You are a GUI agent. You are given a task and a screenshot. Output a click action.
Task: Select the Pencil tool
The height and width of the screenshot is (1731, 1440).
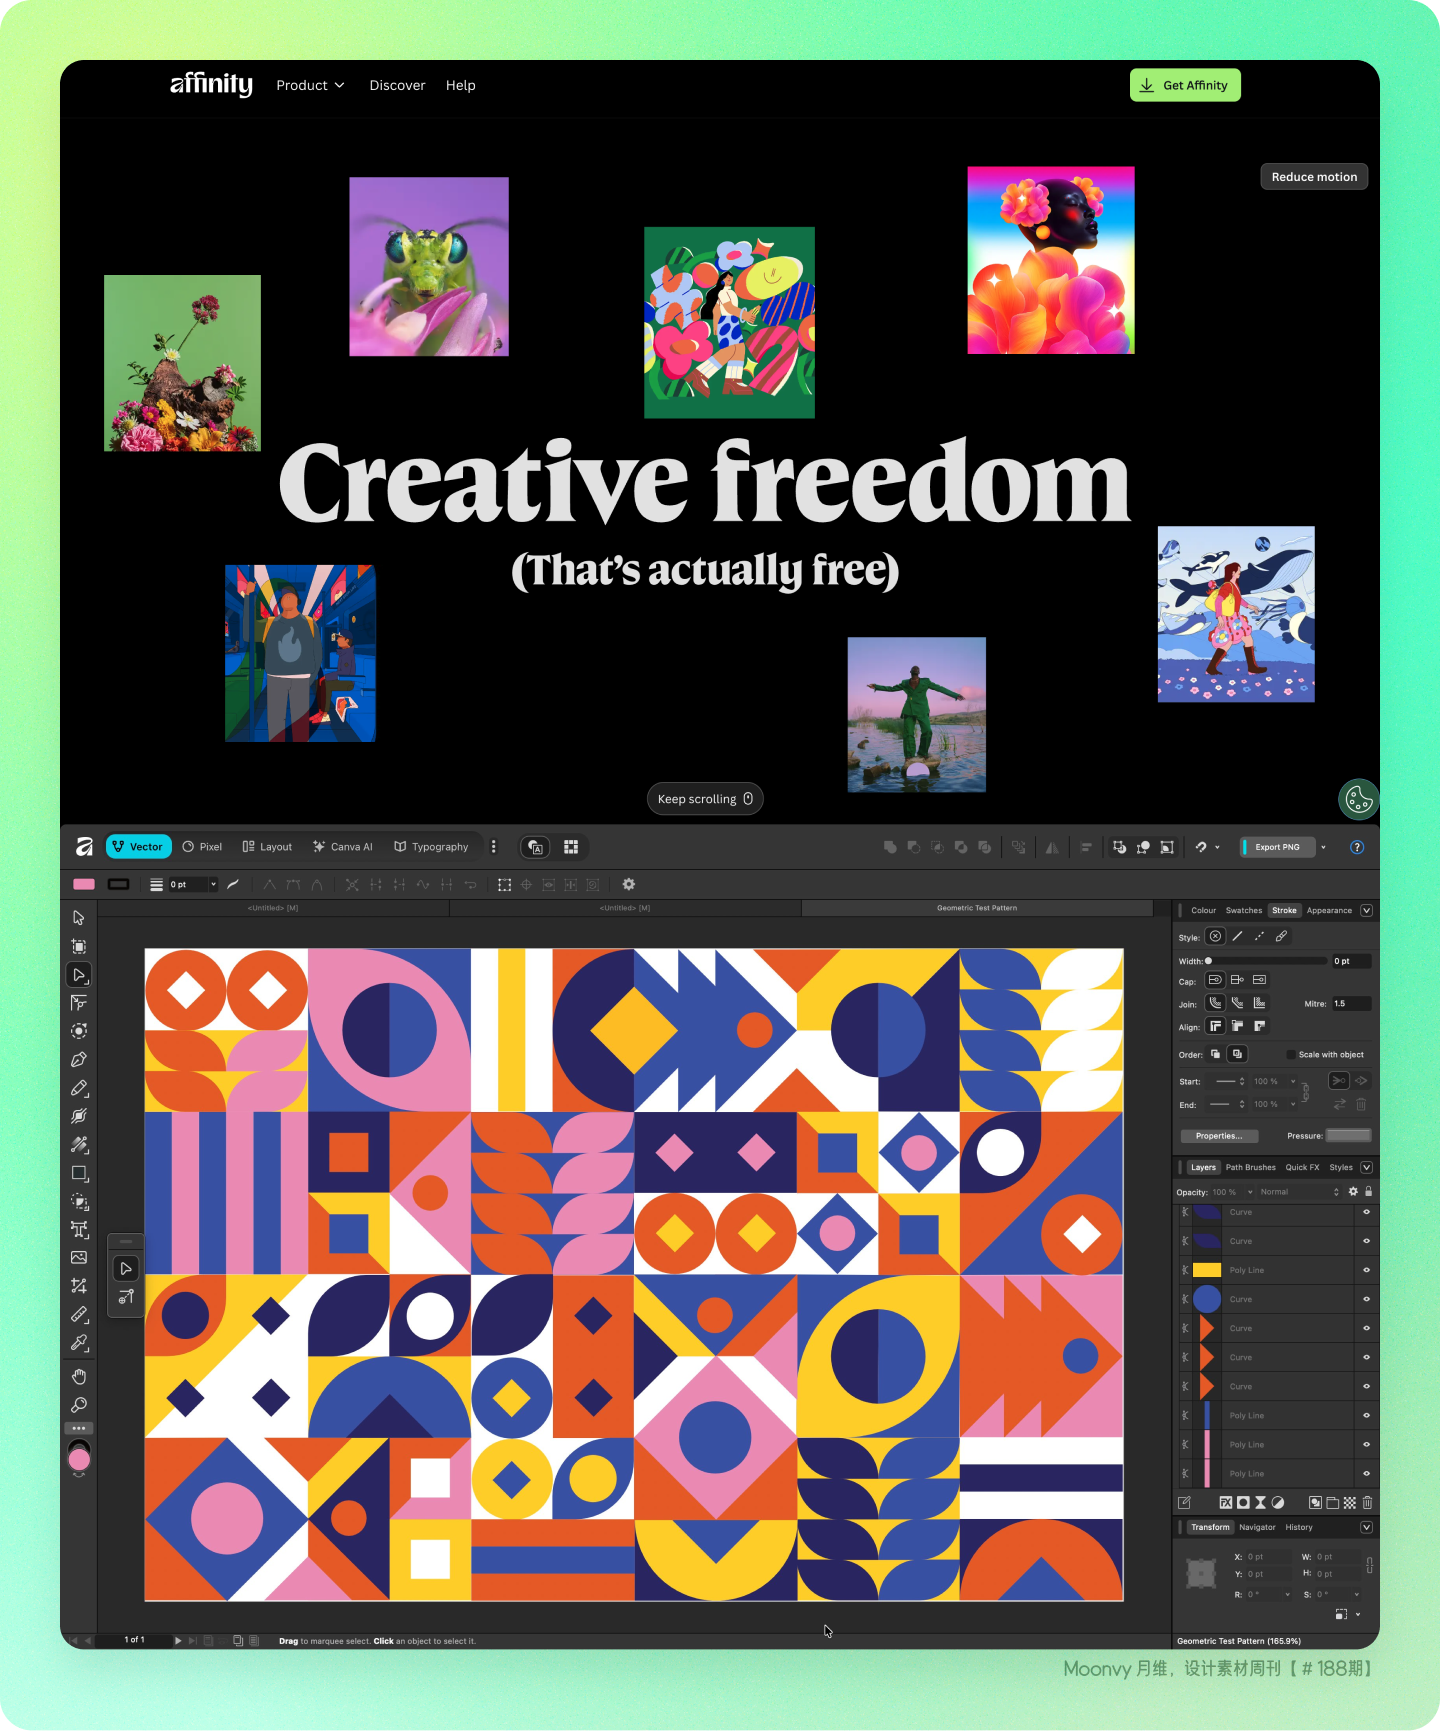point(79,1088)
